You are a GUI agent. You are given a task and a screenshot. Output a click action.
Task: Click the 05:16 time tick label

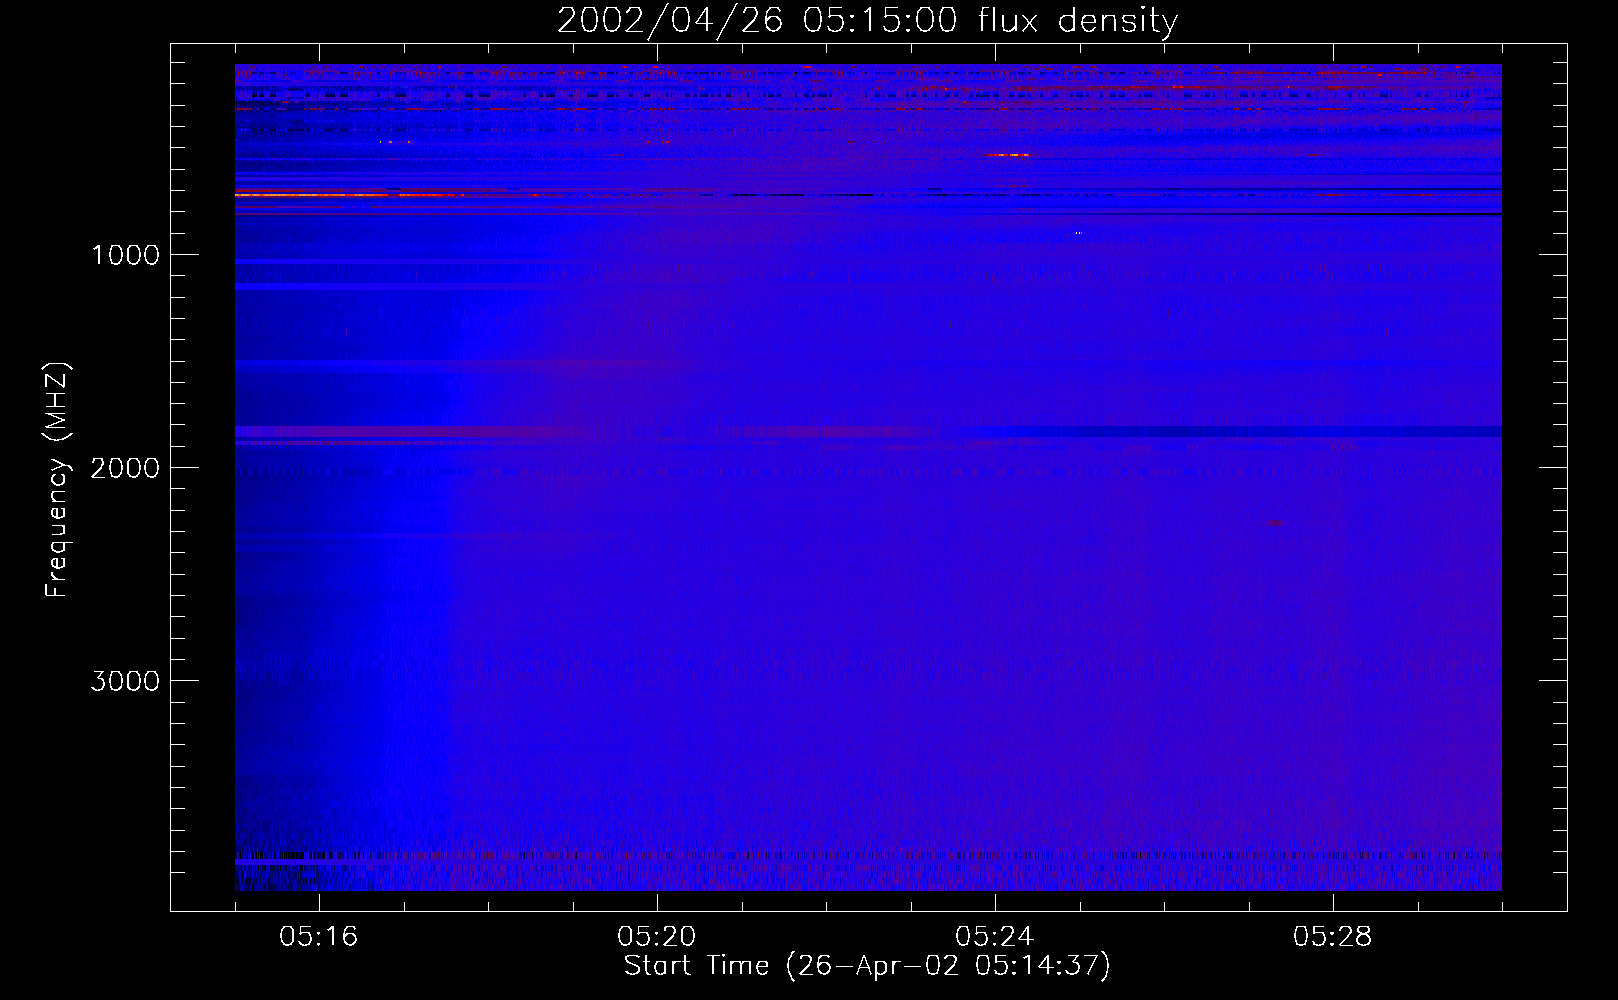point(318,937)
